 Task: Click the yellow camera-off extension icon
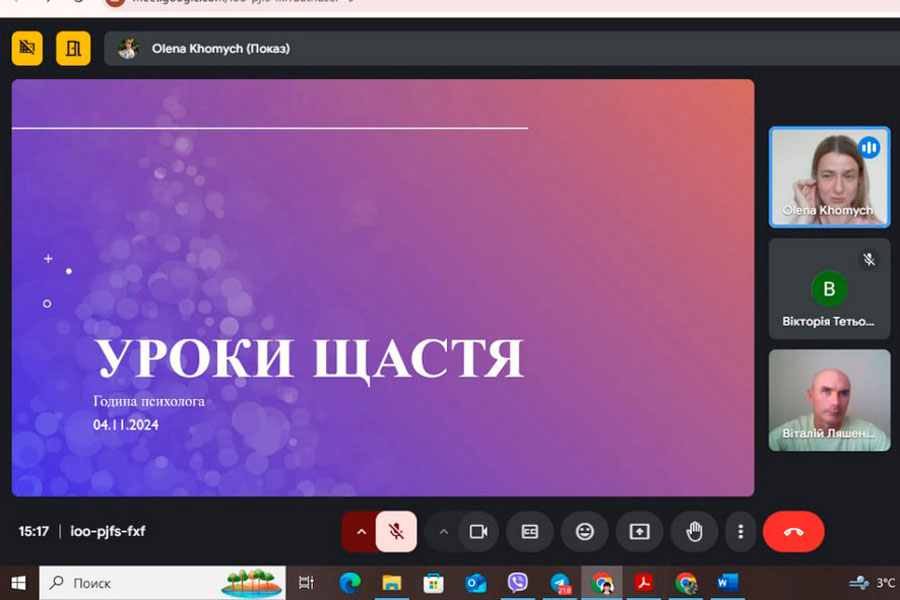coord(27,48)
